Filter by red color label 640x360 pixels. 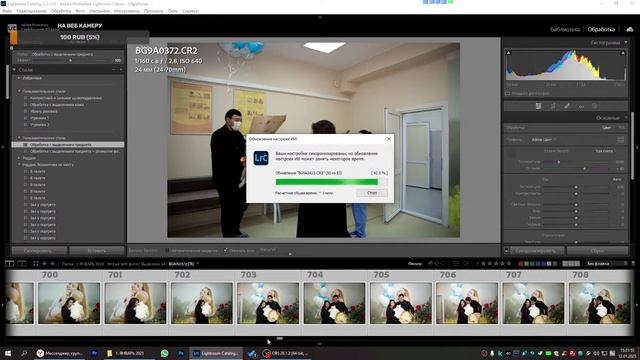click(521, 264)
